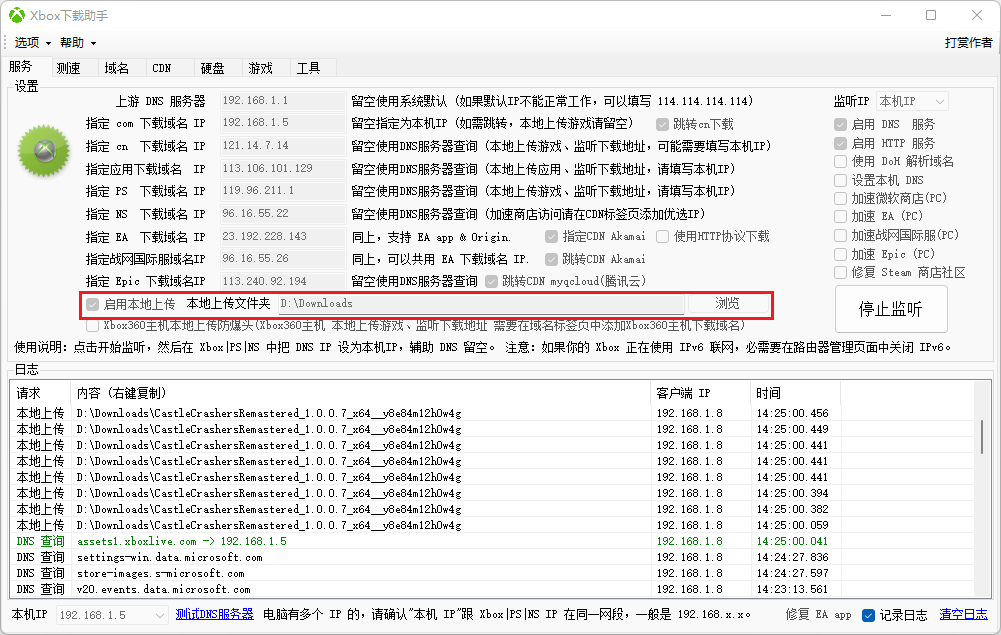Toggle the 记录日志 checkbox
This screenshot has width=1001, height=635.
pos(894,615)
